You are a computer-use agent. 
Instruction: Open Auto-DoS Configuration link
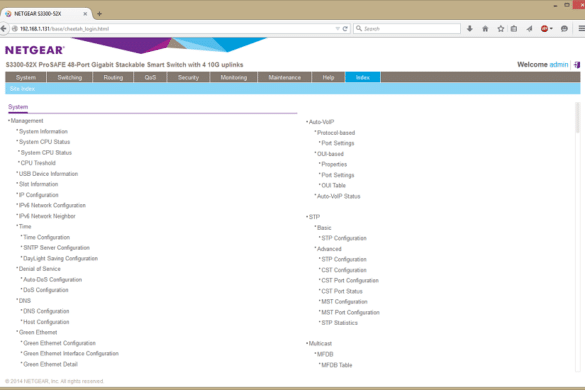coord(53,280)
